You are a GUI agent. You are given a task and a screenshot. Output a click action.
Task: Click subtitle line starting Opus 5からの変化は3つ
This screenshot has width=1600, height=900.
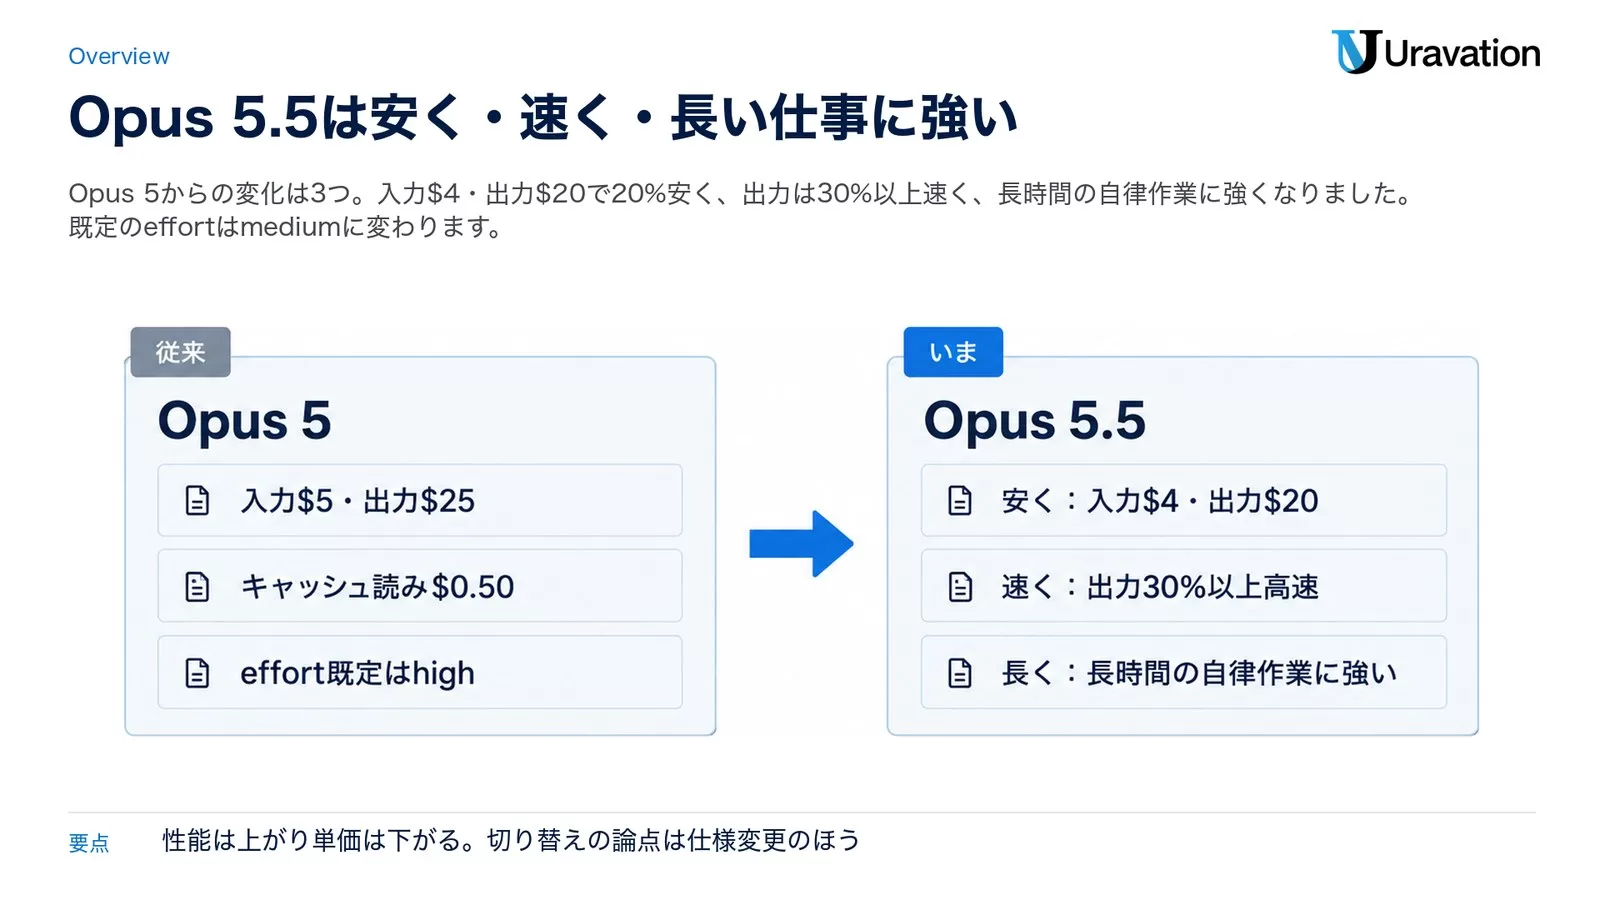click(x=741, y=193)
